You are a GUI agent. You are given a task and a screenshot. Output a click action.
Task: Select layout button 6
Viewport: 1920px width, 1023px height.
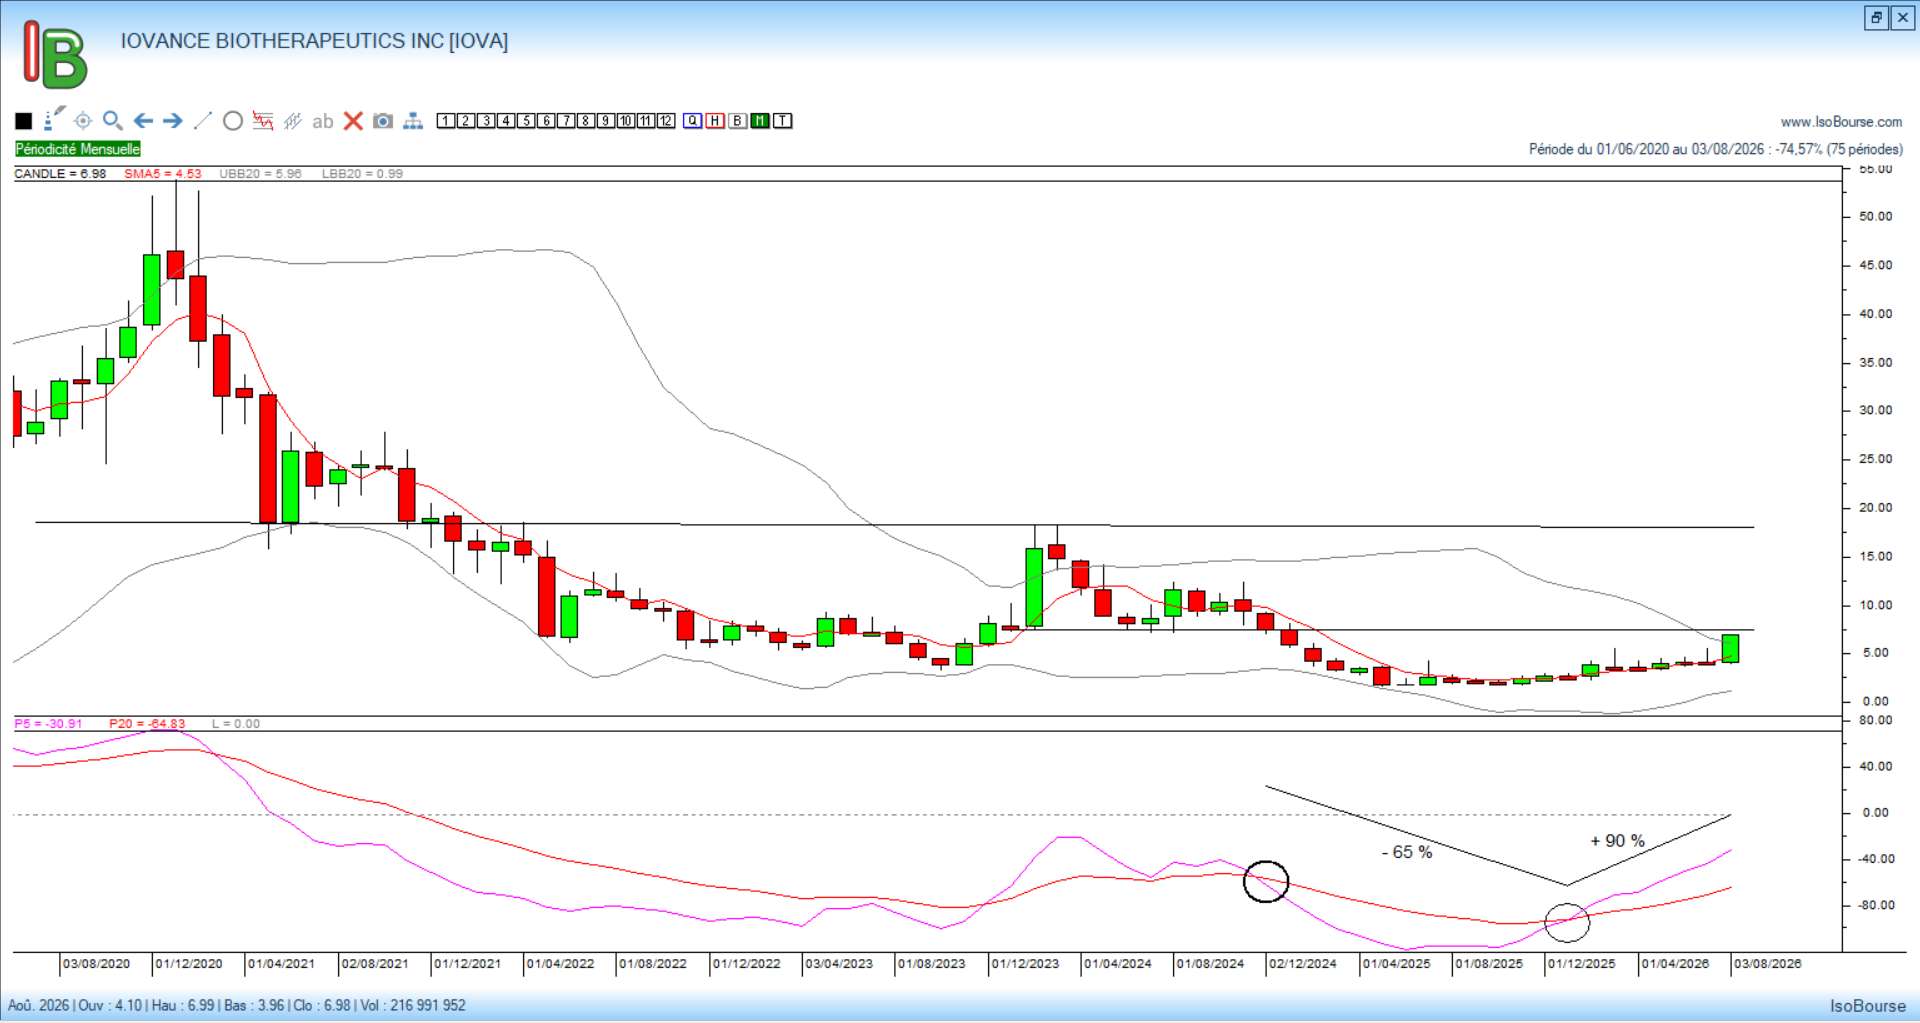click(546, 121)
